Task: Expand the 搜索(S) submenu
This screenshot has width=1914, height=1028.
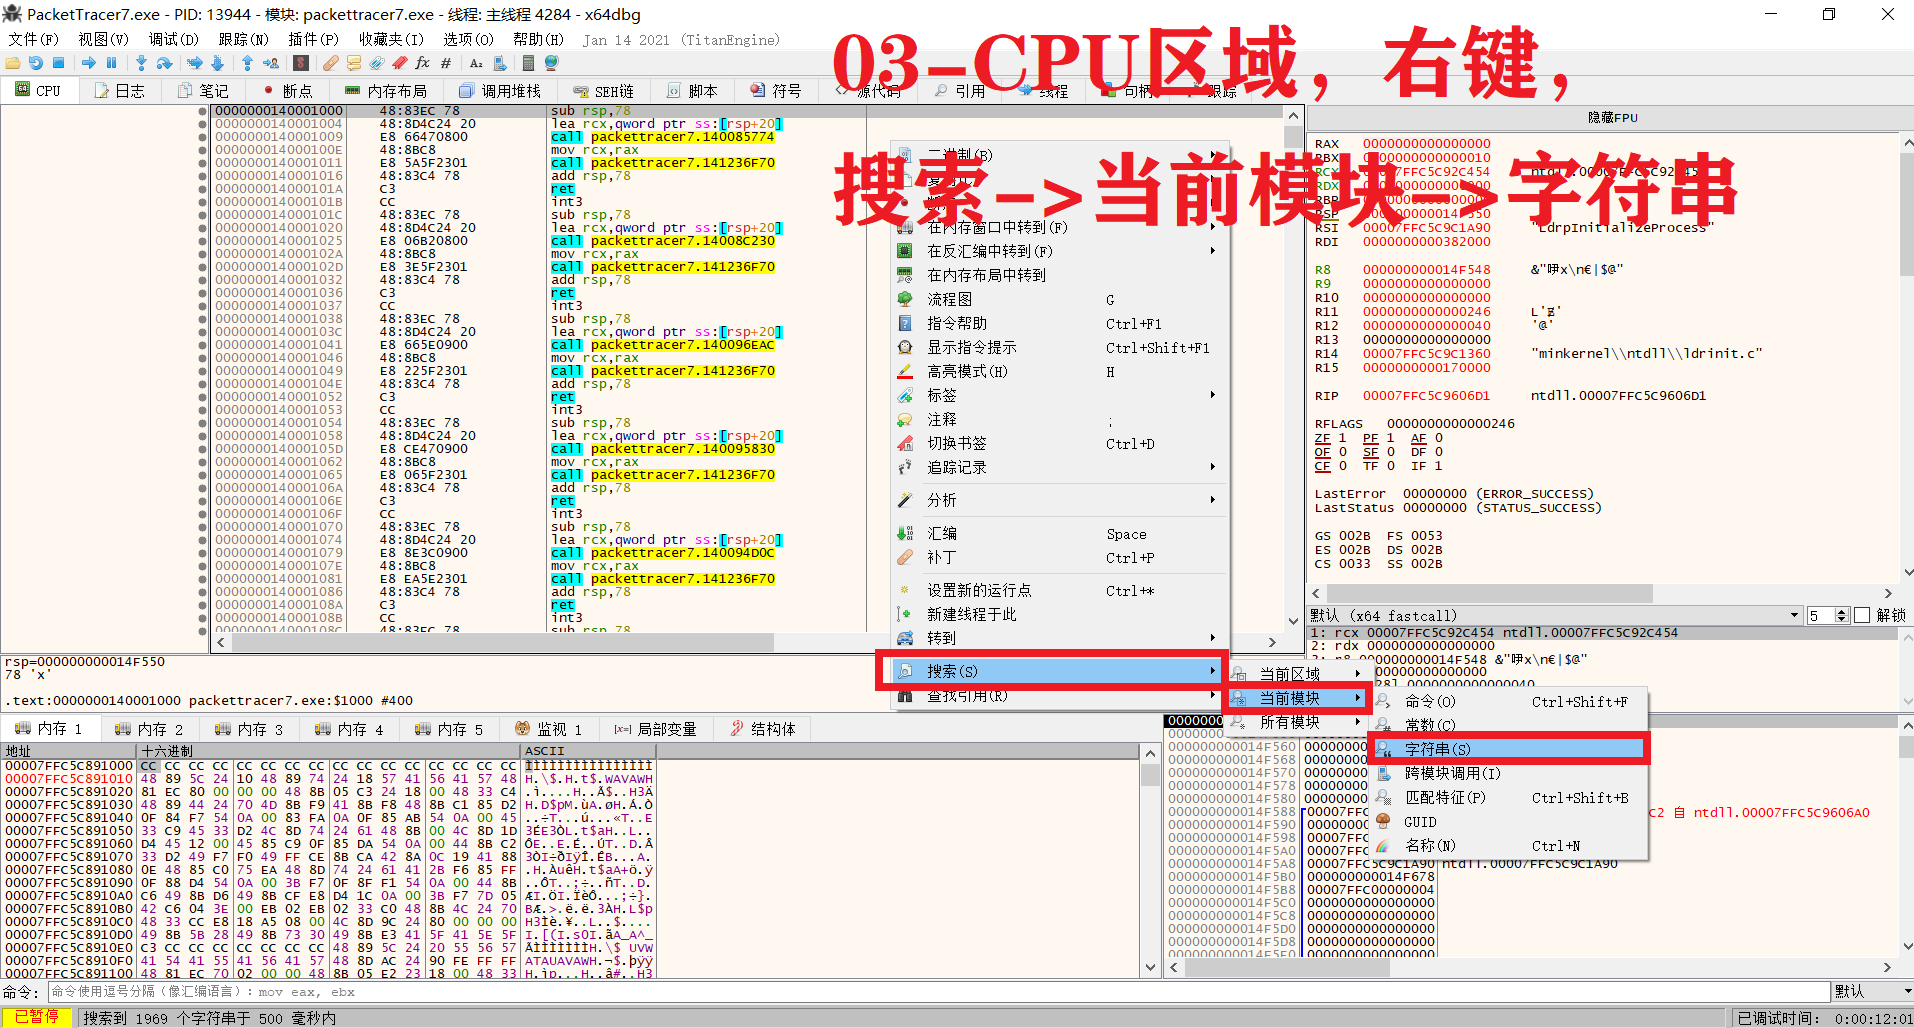Action: click(x=1050, y=670)
